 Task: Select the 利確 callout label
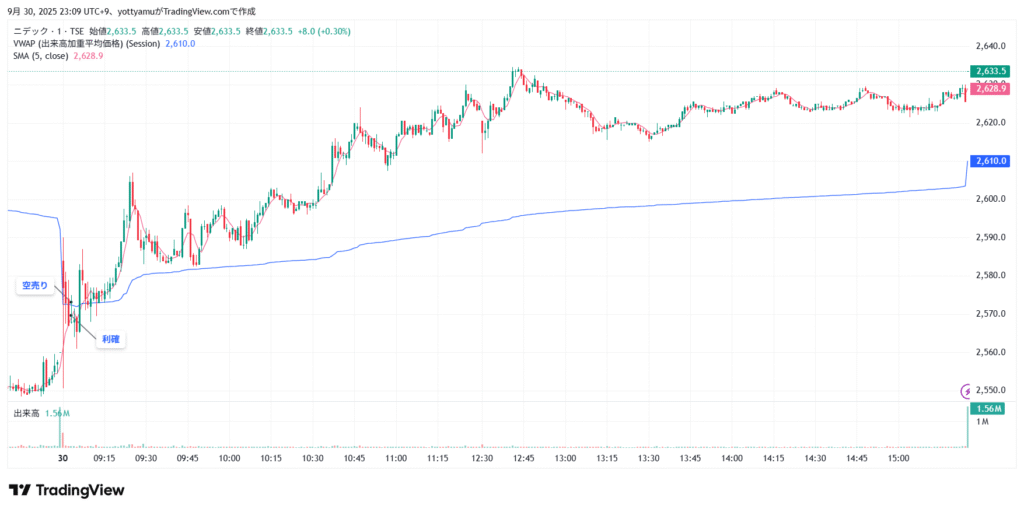pos(111,340)
